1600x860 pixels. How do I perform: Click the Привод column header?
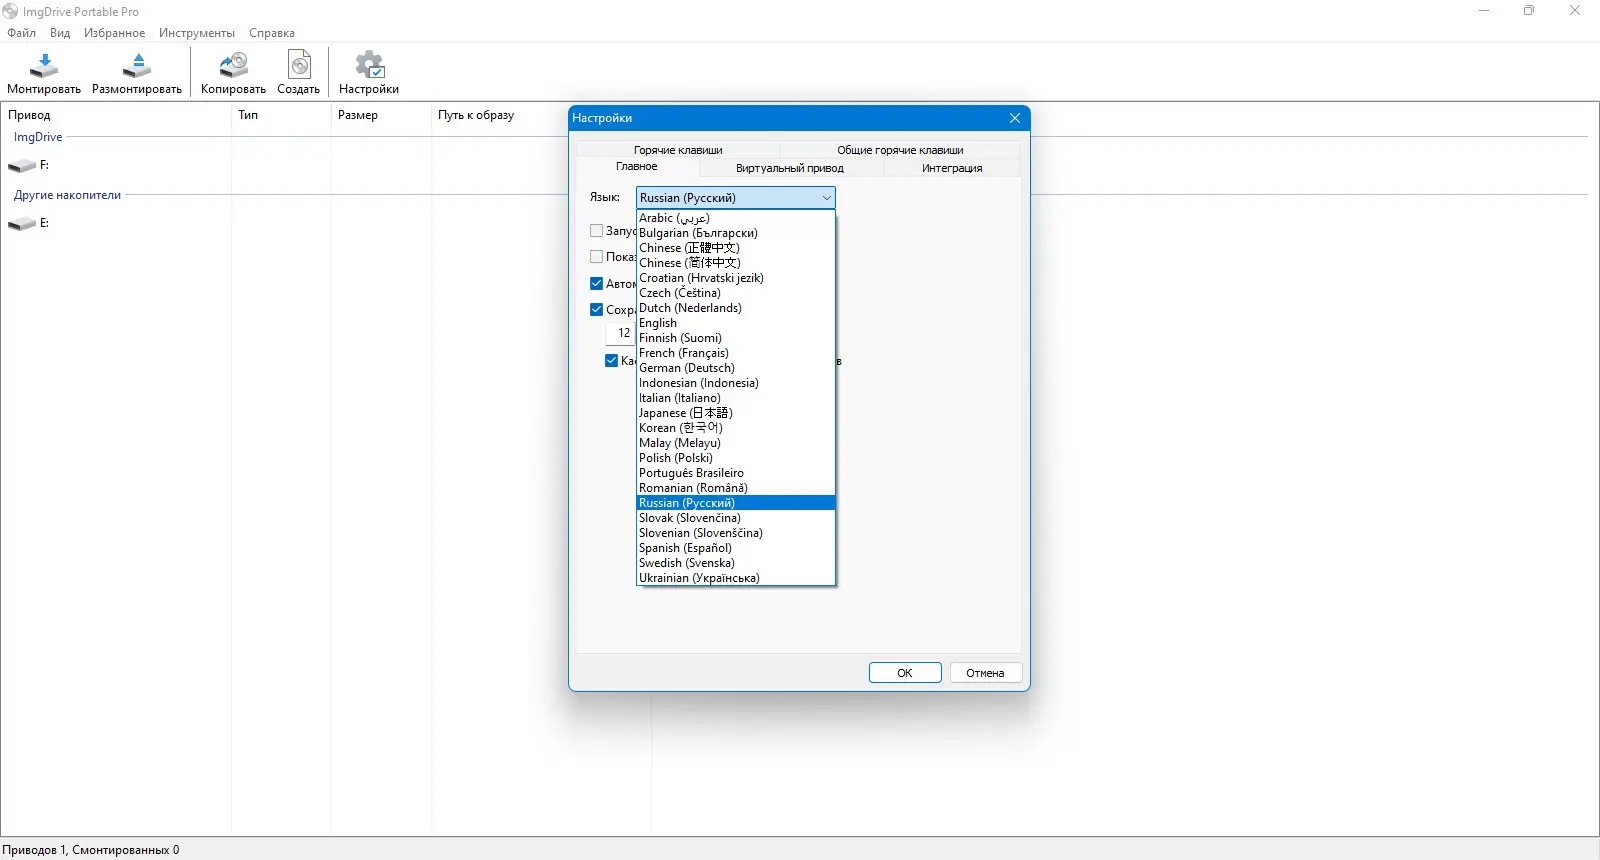click(x=116, y=115)
